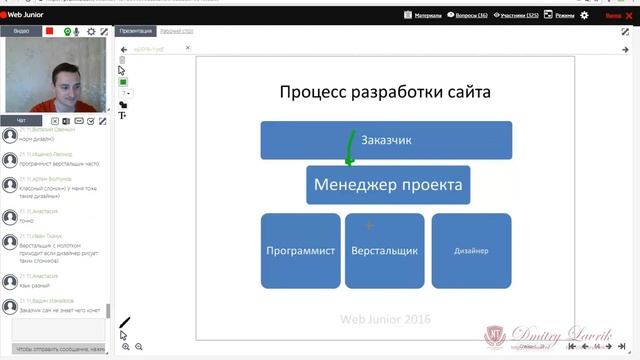Click the slide title Процесс разработки сайта
This screenshot has width=640, height=360.
[385, 92]
